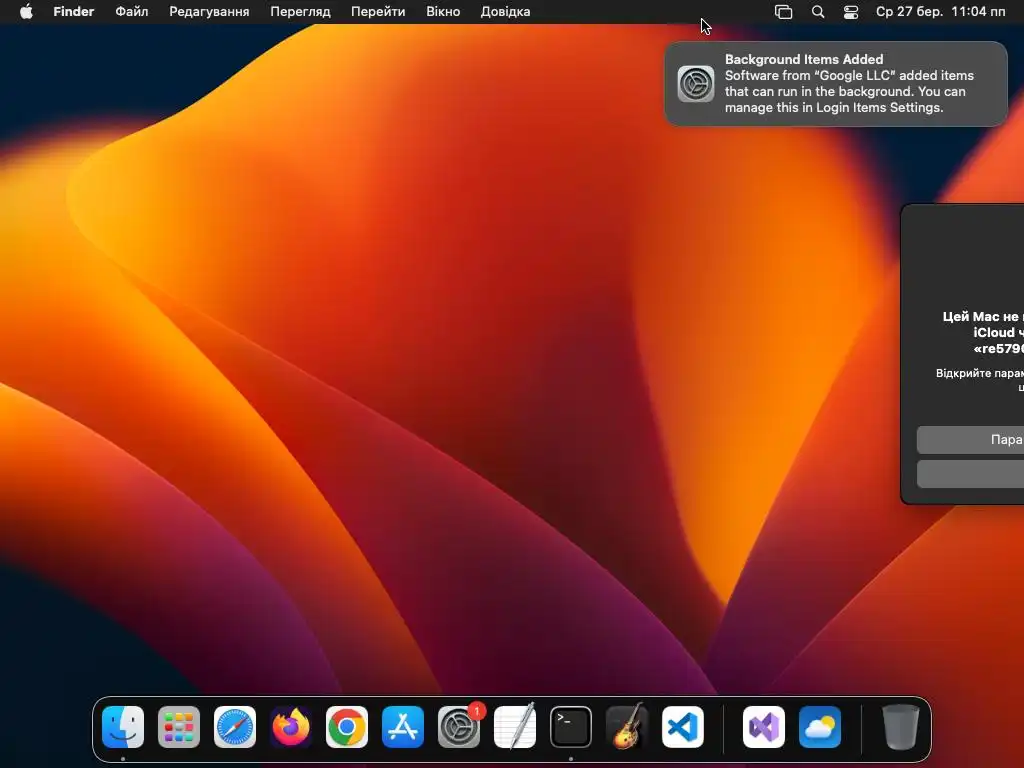This screenshot has width=1024, height=768.
Task: Click the Background Items Added notification
Action: click(x=836, y=84)
